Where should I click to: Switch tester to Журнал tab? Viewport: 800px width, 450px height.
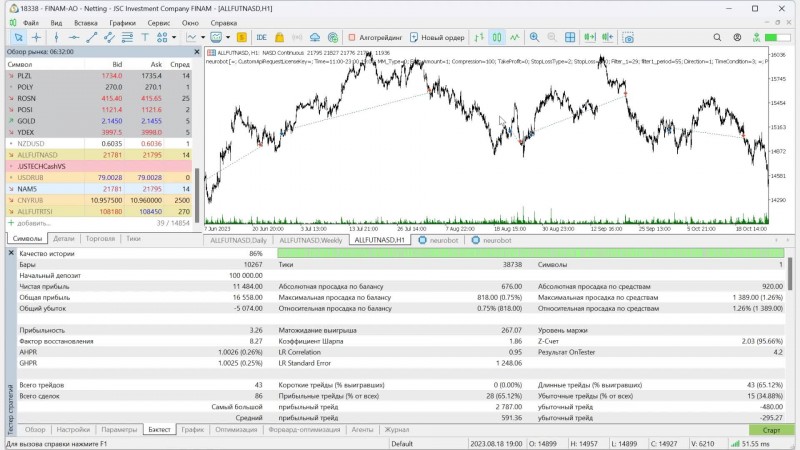(396, 430)
